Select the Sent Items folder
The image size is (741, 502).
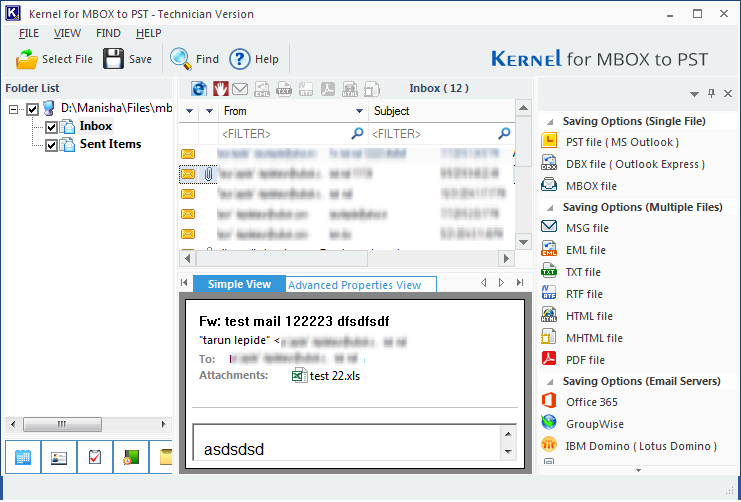[110, 144]
